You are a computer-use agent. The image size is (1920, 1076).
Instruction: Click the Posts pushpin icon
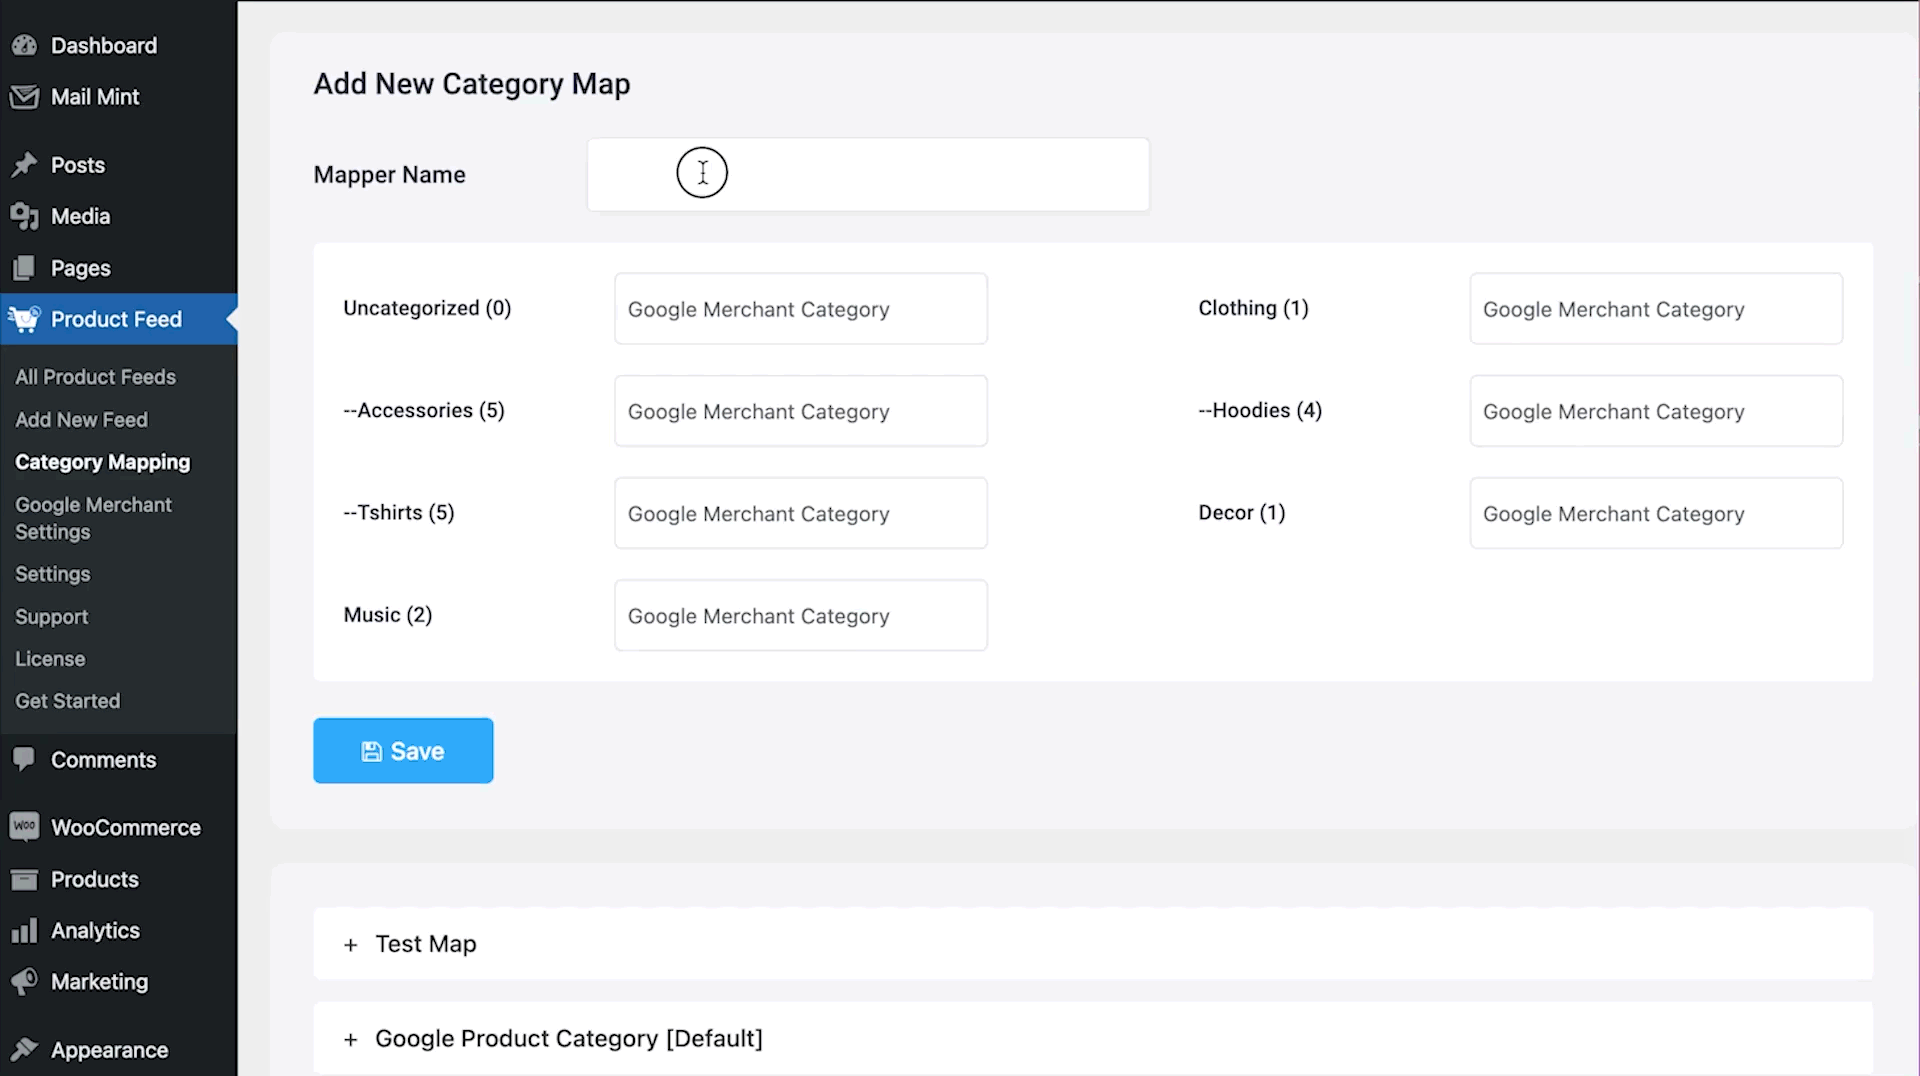24,165
